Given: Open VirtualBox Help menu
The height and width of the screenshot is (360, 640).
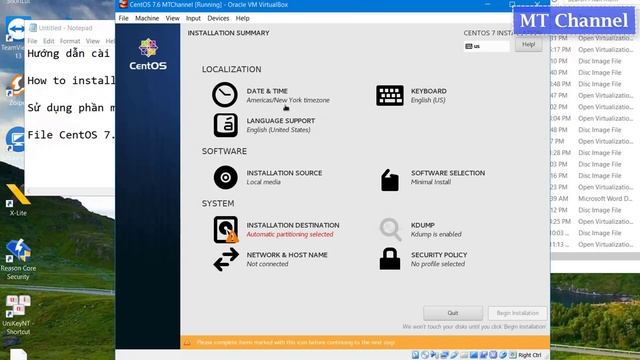Looking at the screenshot, I should pos(242,18).
